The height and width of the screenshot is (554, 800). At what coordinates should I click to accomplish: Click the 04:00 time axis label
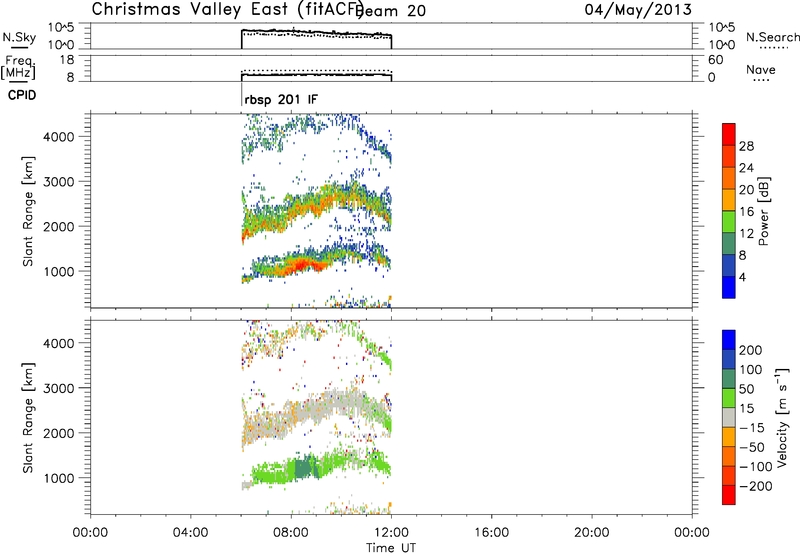(x=191, y=533)
